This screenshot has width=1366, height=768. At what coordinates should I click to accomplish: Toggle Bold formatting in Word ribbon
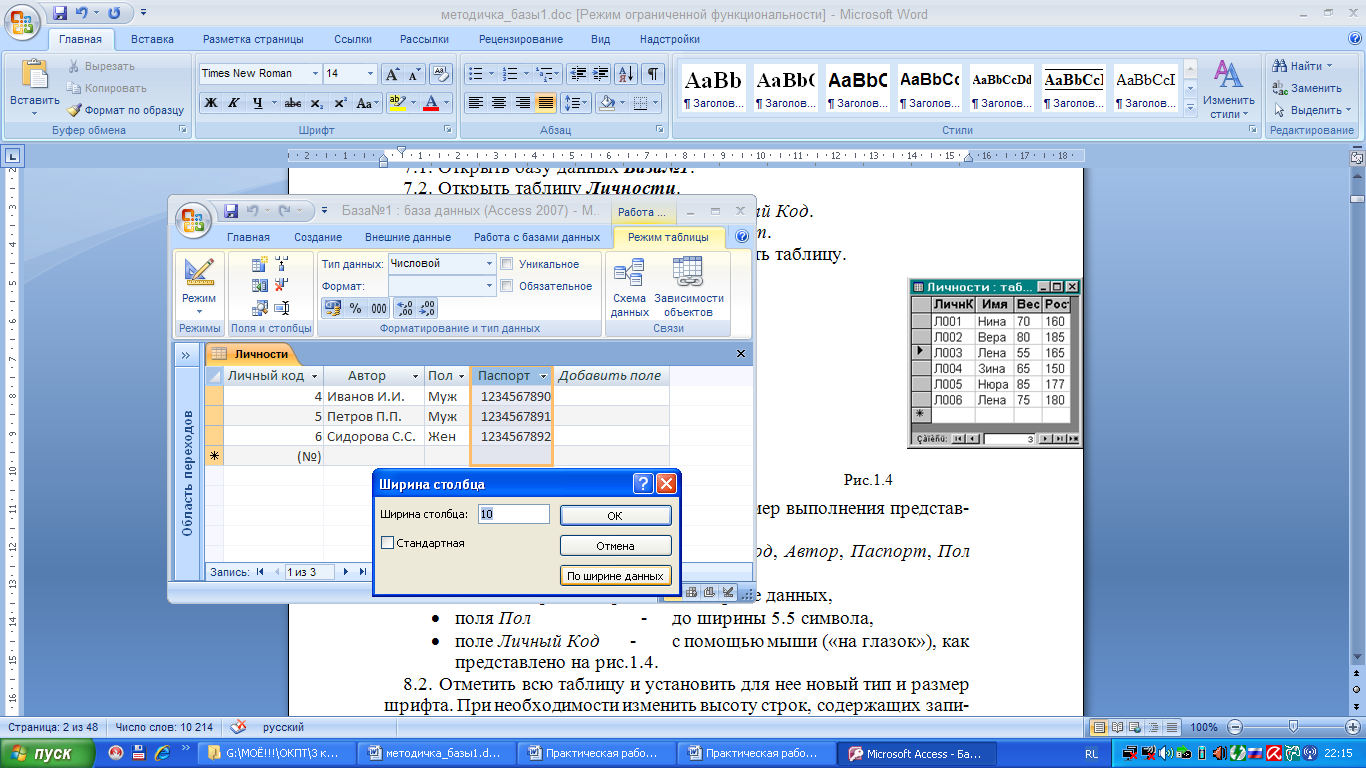(x=211, y=103)
